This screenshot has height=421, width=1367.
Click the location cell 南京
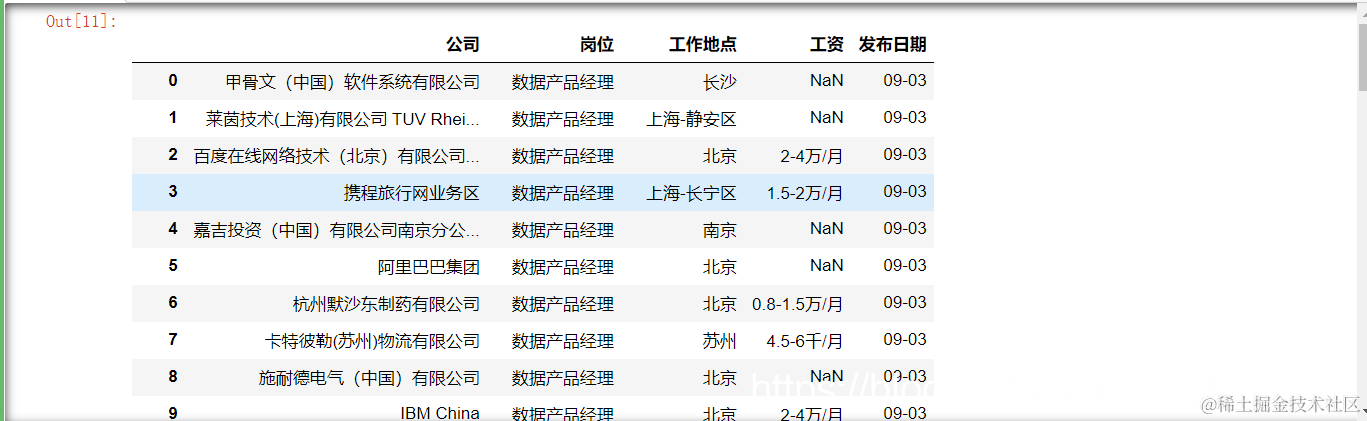pyautogui.click(x=720, y=230)
